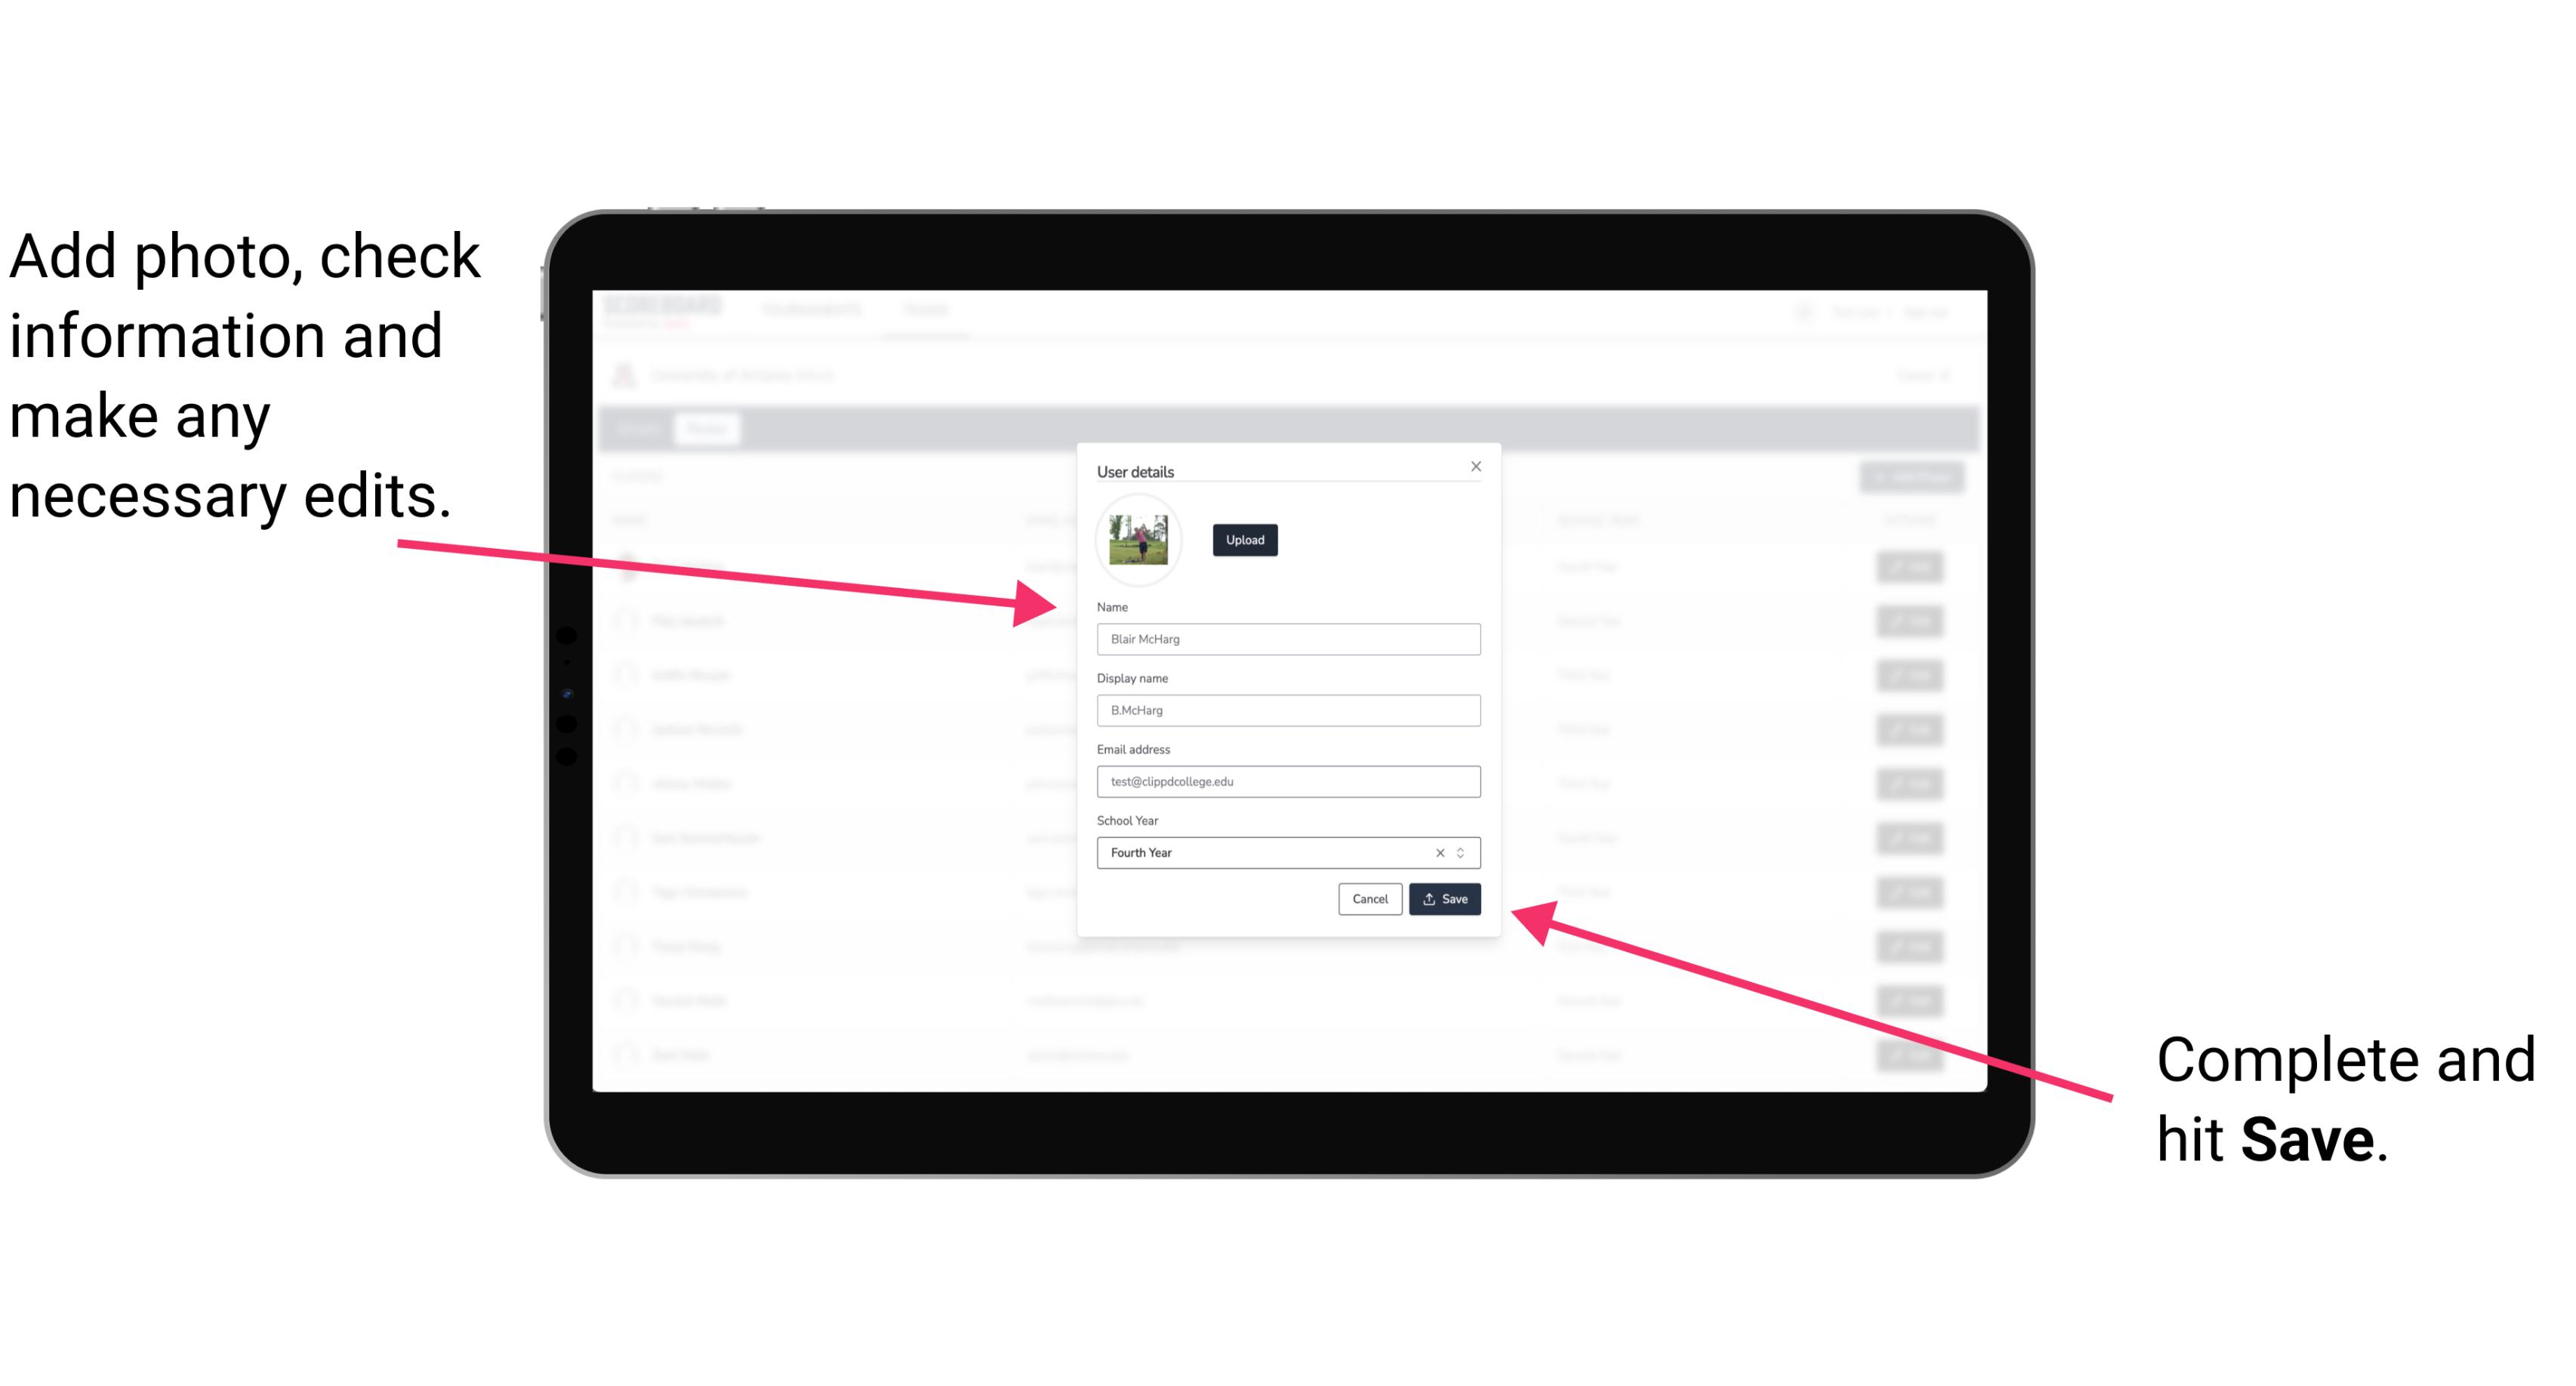Click the Name input field to edit
Viewport: 2576px width, 1386px height.
(1289, 639)
